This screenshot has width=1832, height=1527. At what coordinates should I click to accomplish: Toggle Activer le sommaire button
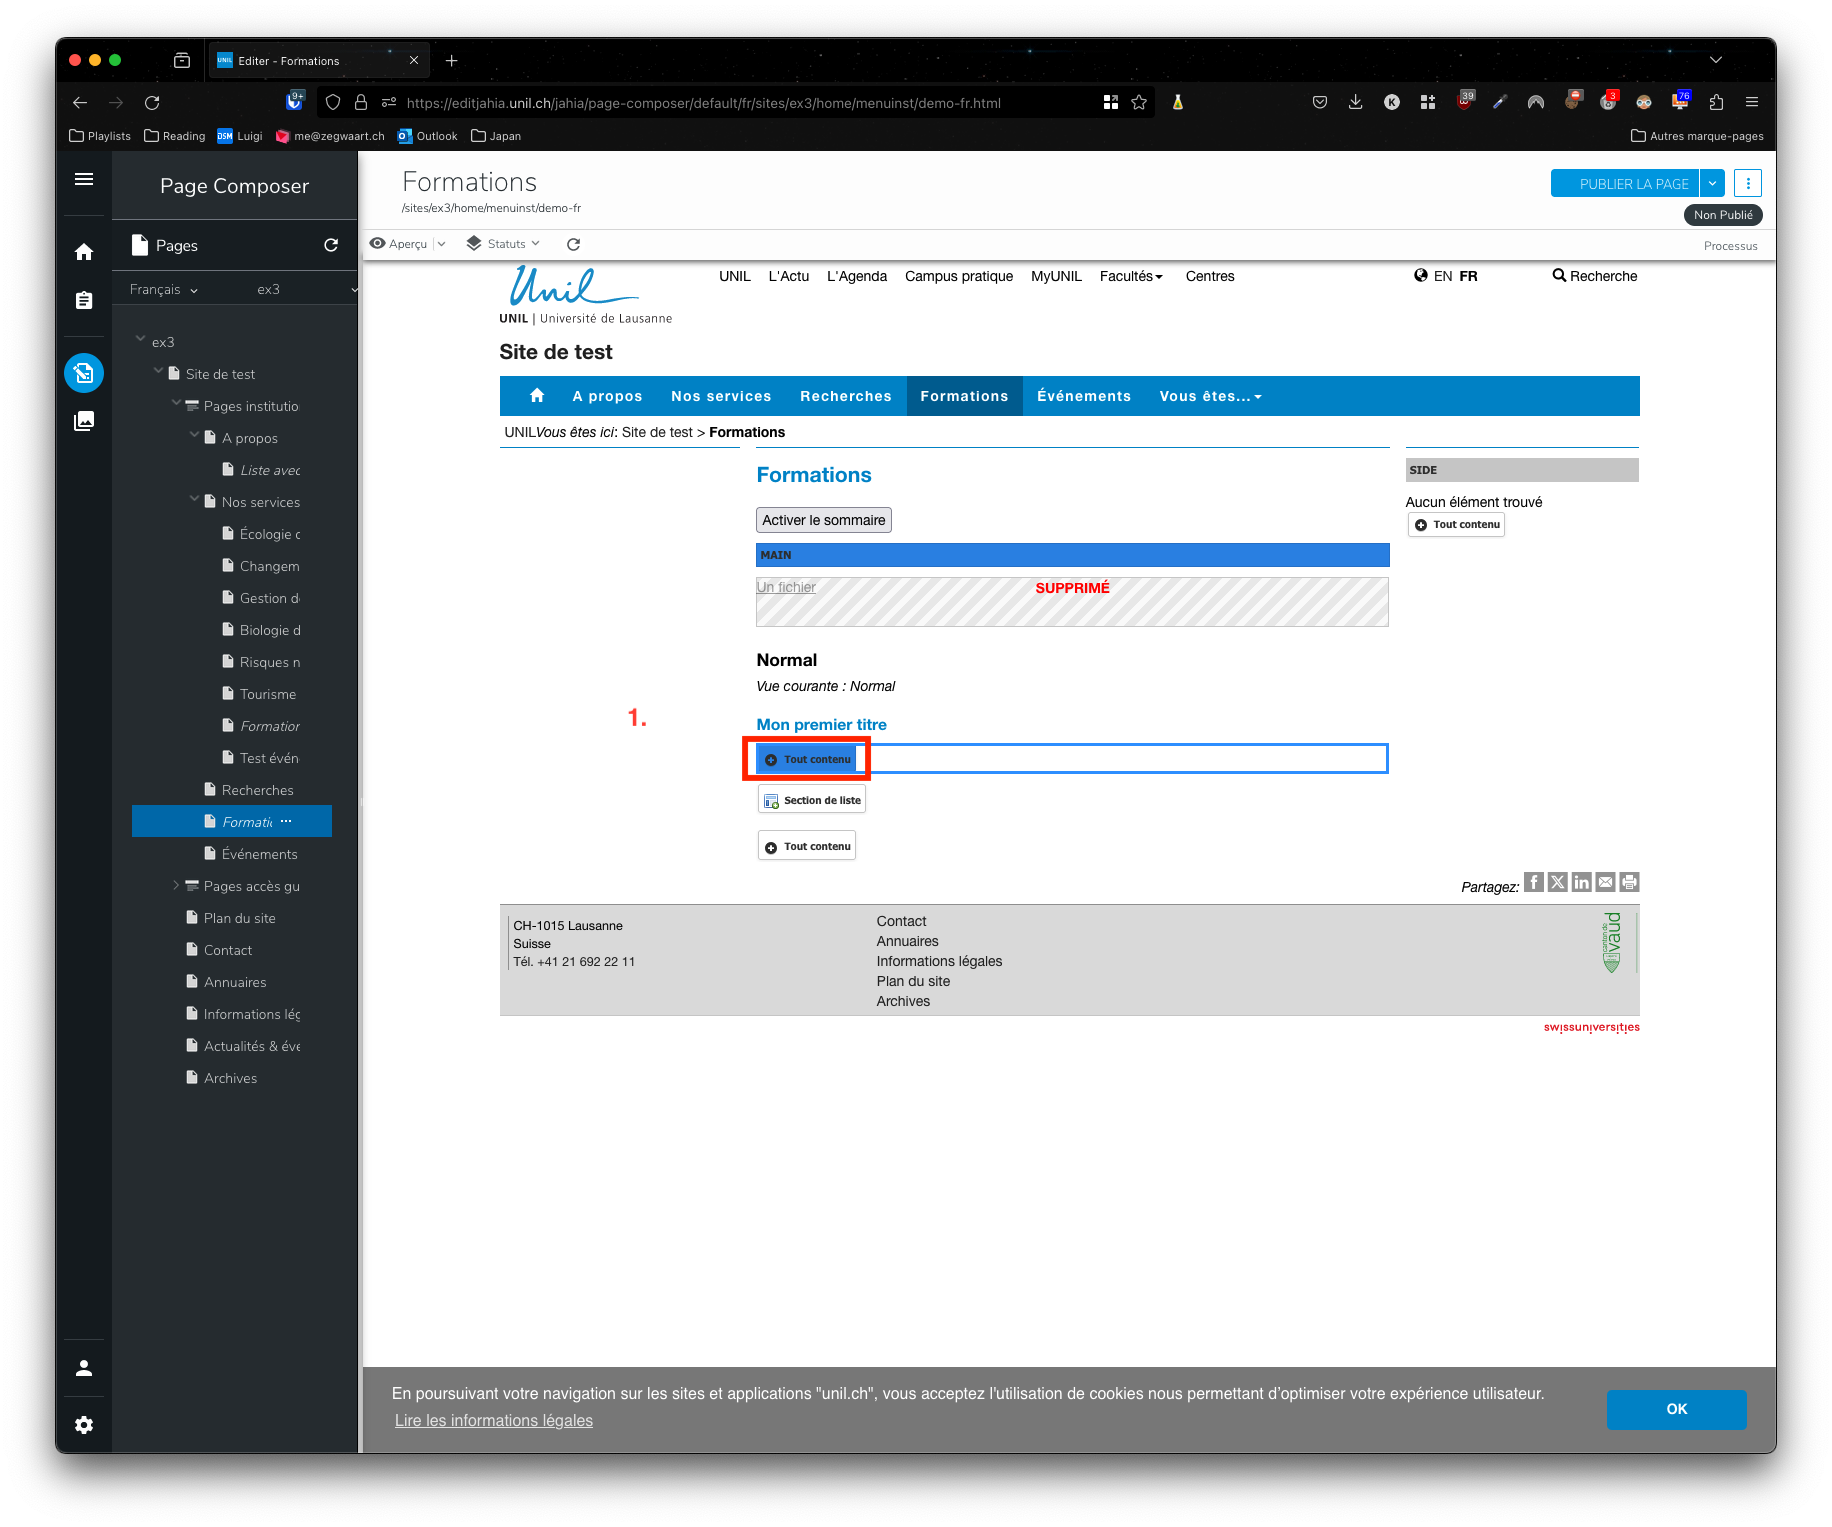(x=823, y=520)
